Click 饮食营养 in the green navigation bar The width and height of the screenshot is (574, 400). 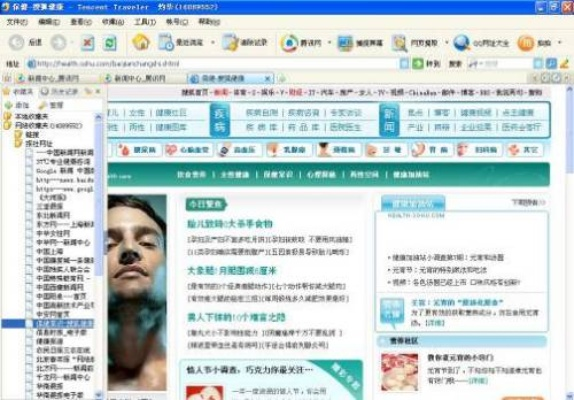tap(191, 175)
